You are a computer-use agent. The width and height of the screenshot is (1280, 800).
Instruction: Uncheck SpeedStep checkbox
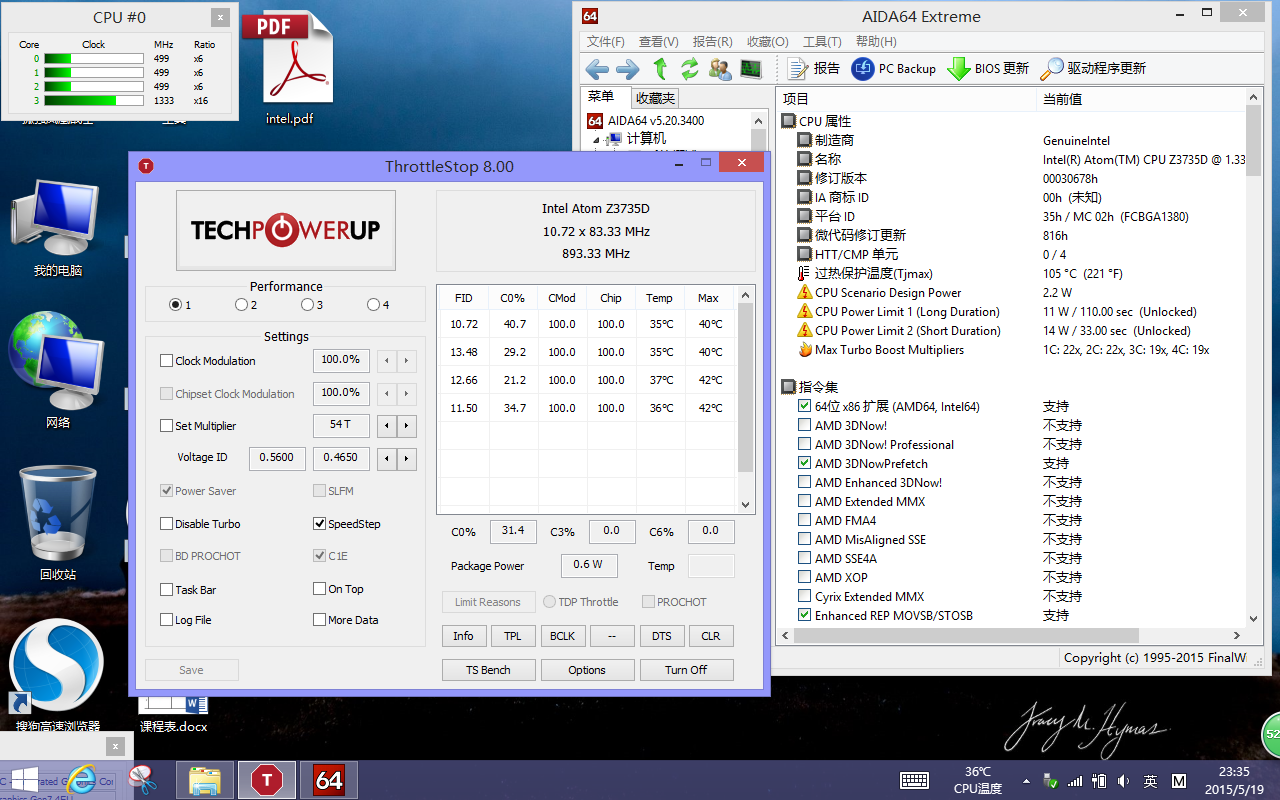(320, 524)
